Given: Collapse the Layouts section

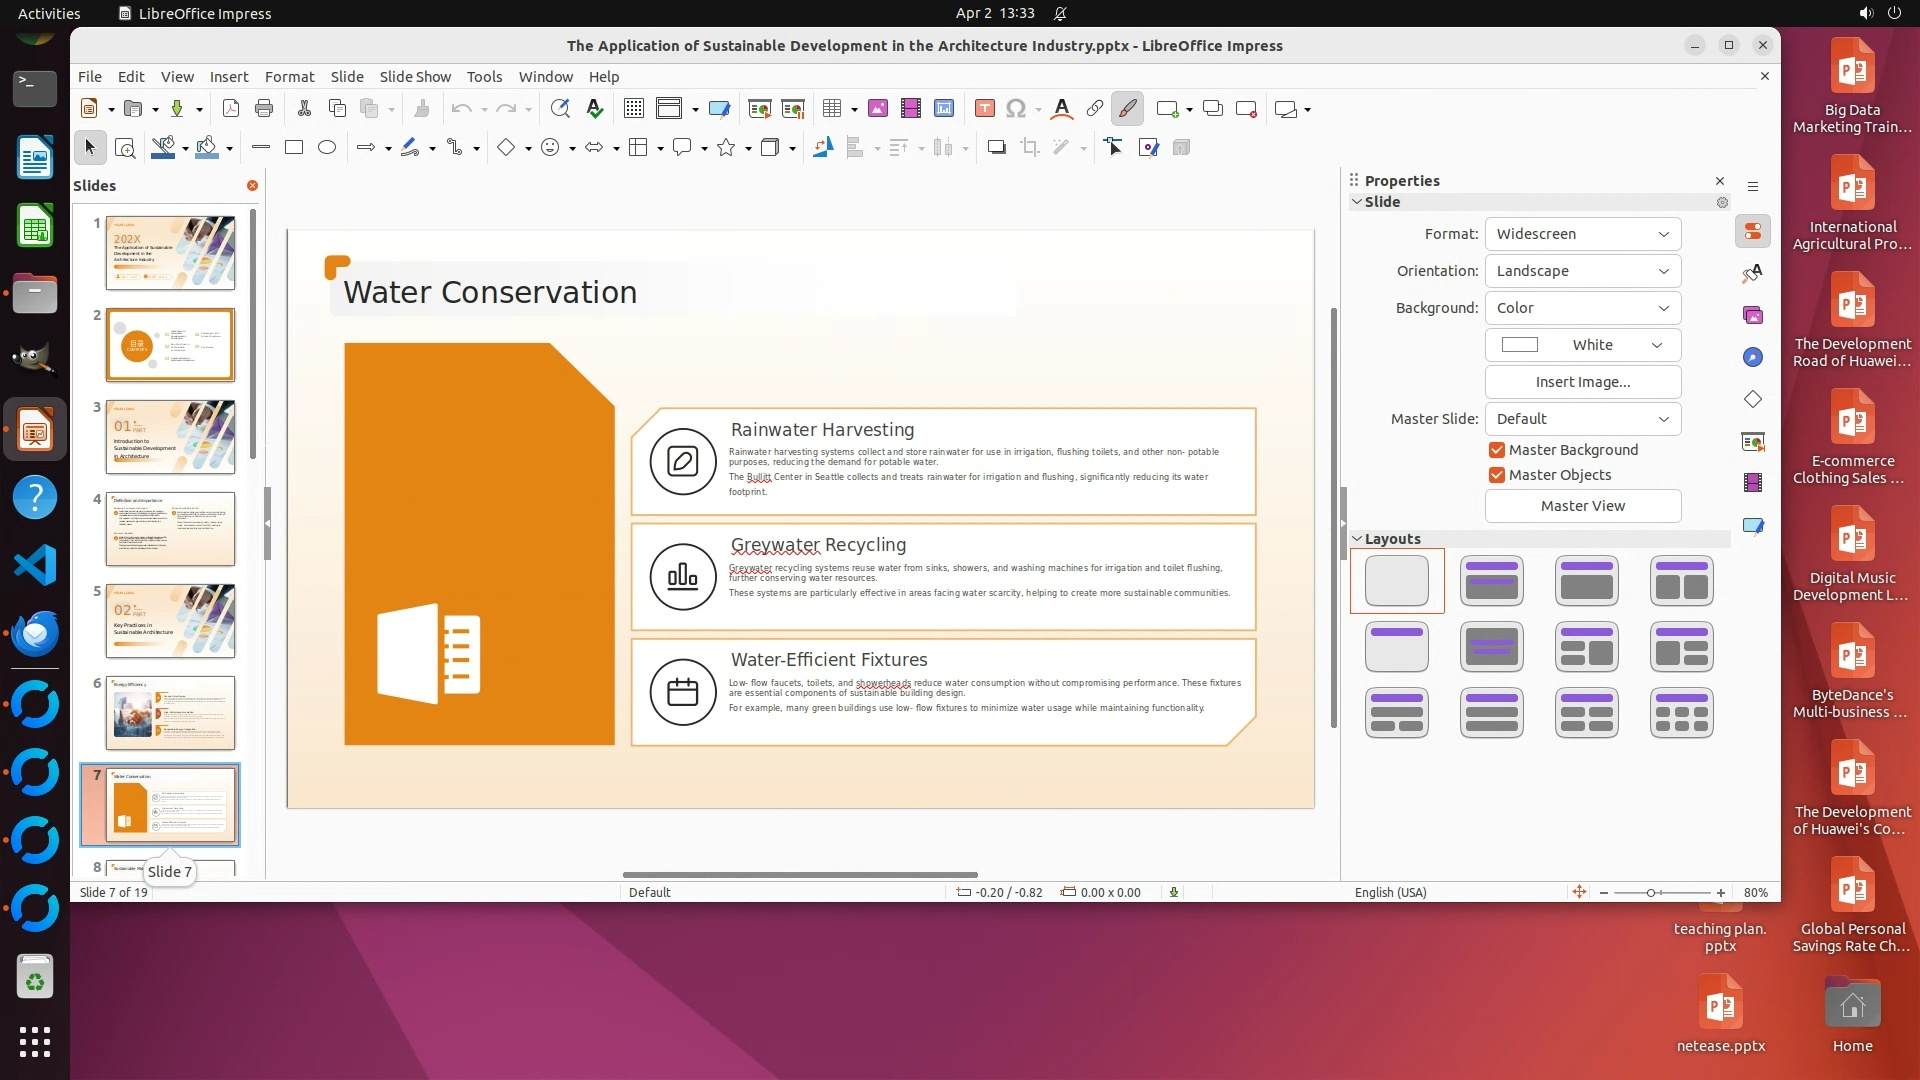Looking at the screenshot, I should tap(1357, 538).
